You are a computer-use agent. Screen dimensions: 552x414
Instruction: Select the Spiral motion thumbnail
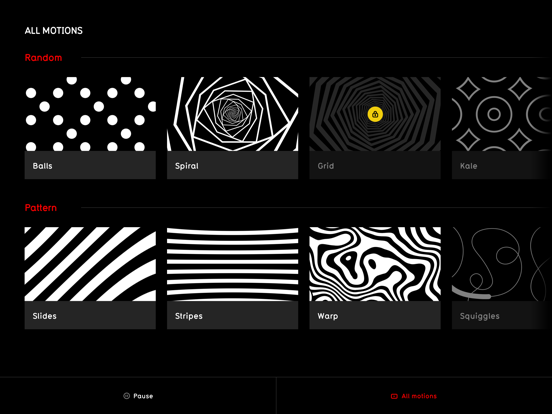pos(232,114)
